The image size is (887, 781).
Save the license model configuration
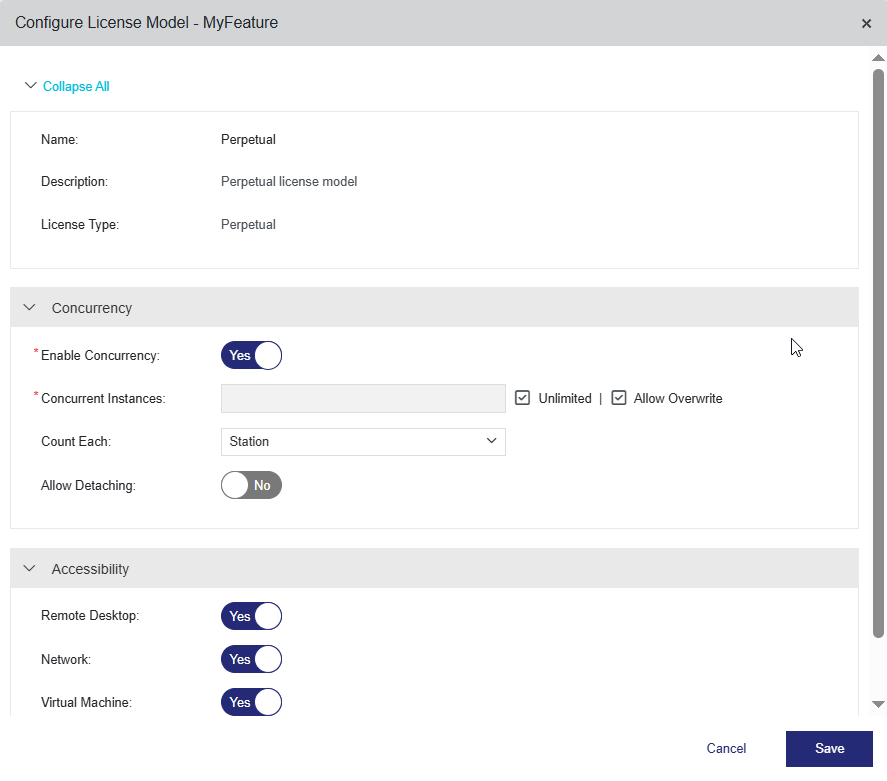[x=829, y=748]
